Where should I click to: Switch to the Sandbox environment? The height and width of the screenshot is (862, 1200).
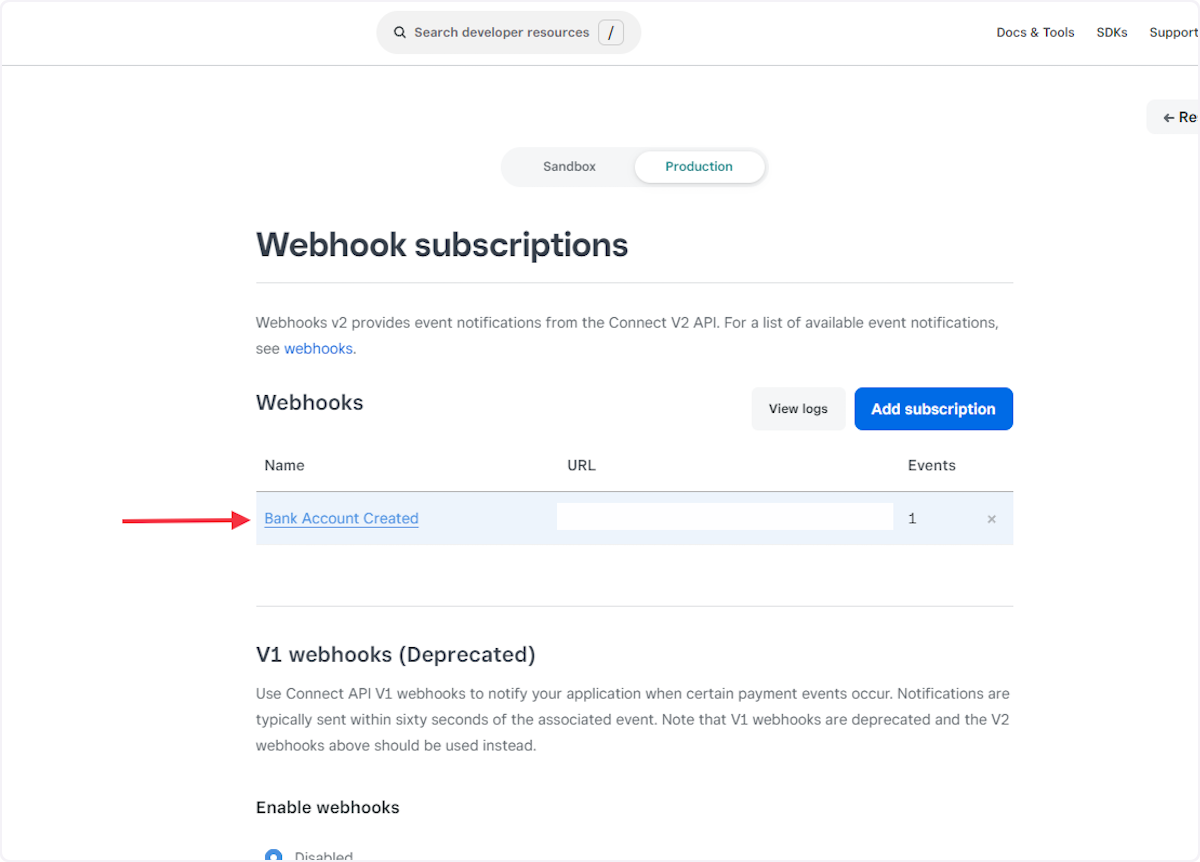pos(569,166)
